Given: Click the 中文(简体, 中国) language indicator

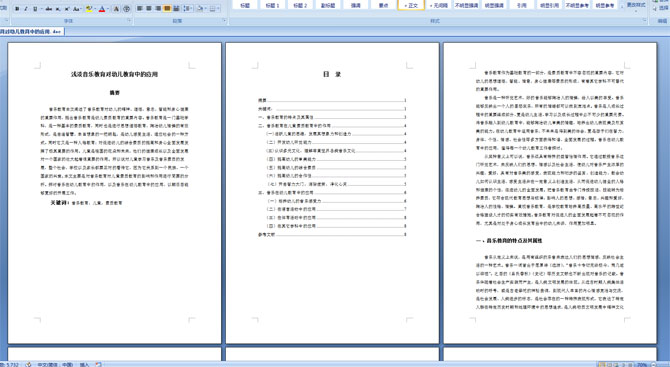Looking at the screenshot, I should [x=55, y=364].
